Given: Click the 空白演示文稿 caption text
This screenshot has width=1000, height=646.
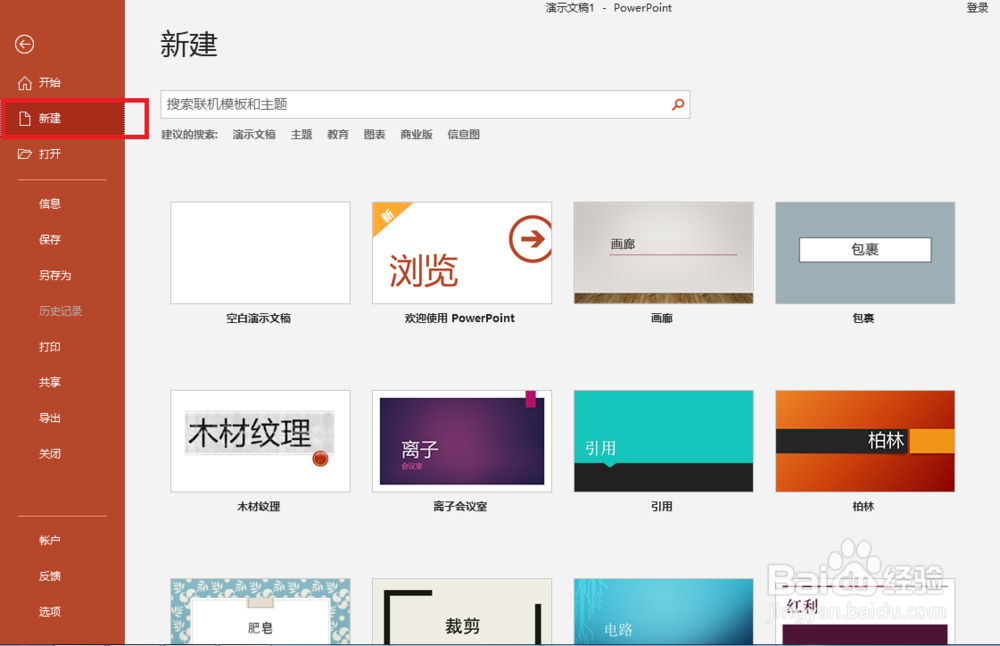Looking at the screenshot, I should [x=258, y=318].
